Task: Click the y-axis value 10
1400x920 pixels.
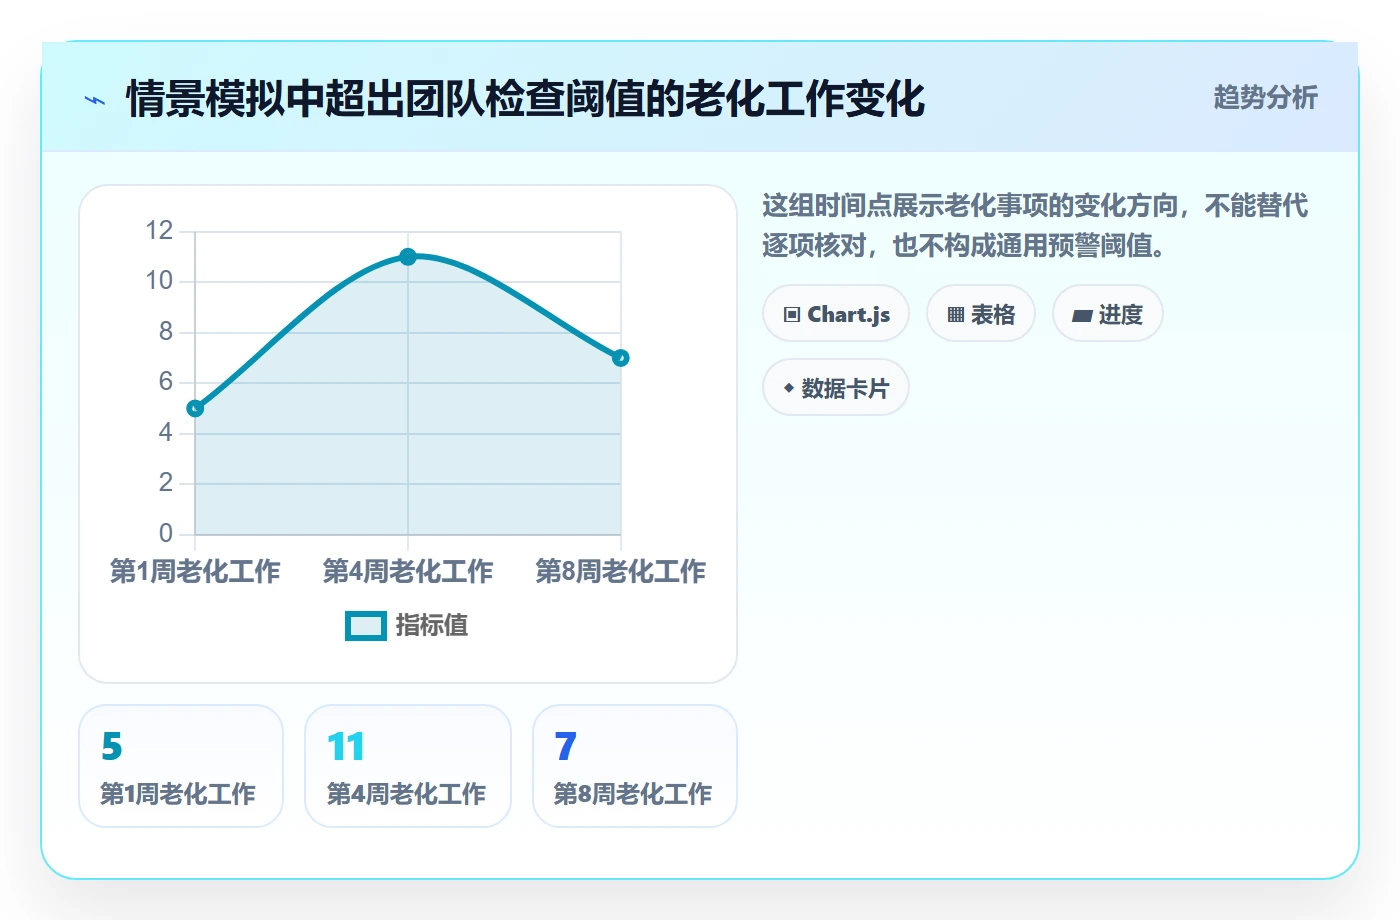Action: point(159,281)
